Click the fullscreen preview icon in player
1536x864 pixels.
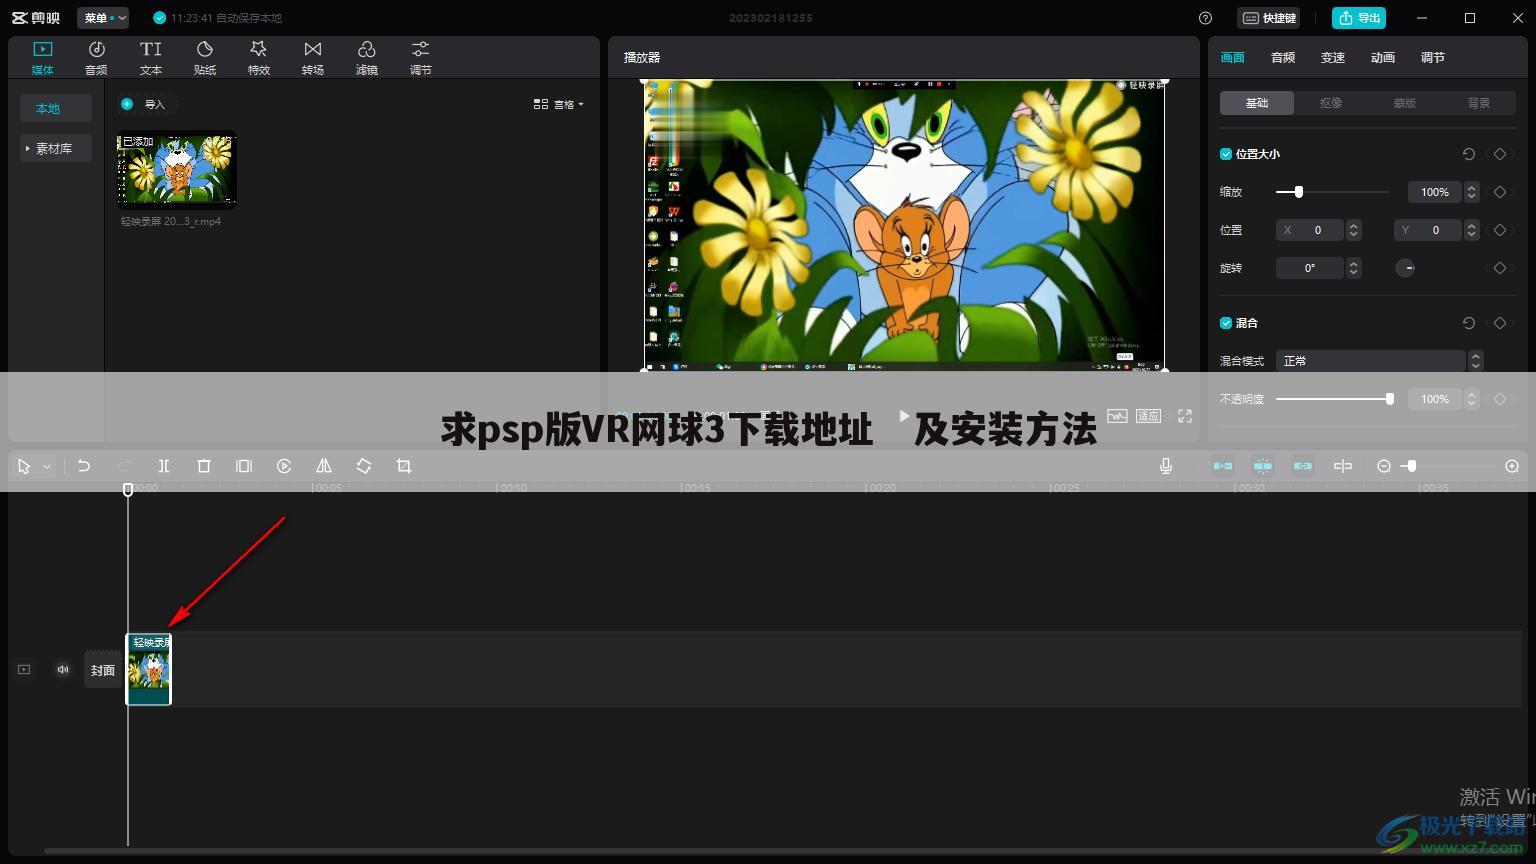(x=1185, y=416)
